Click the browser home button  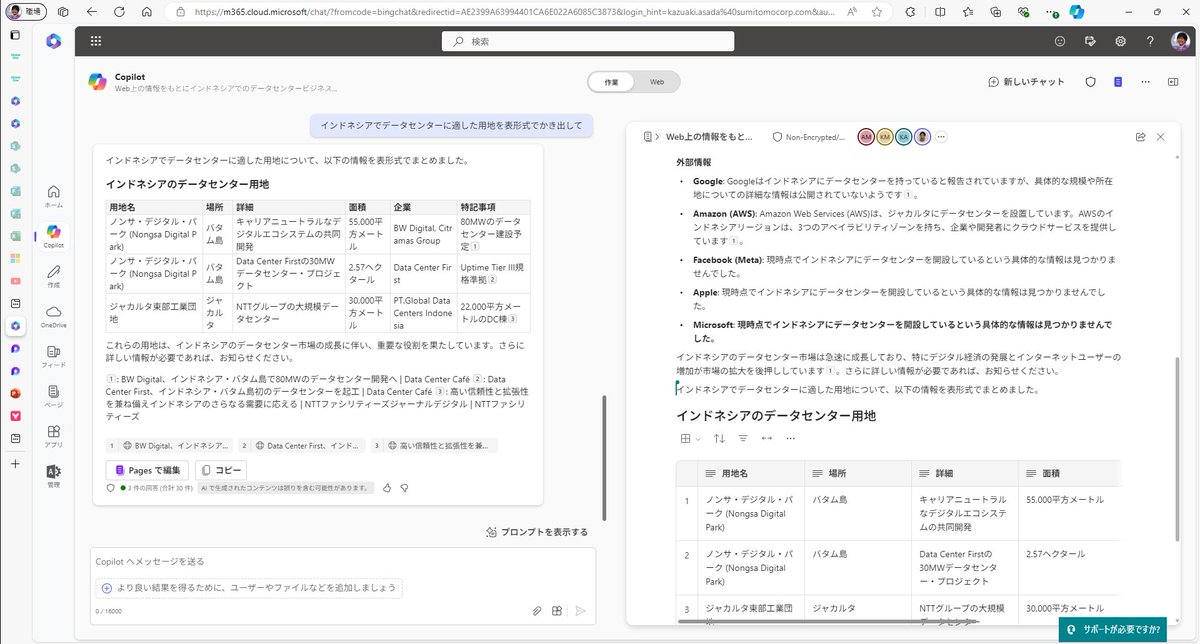(147, 12)
